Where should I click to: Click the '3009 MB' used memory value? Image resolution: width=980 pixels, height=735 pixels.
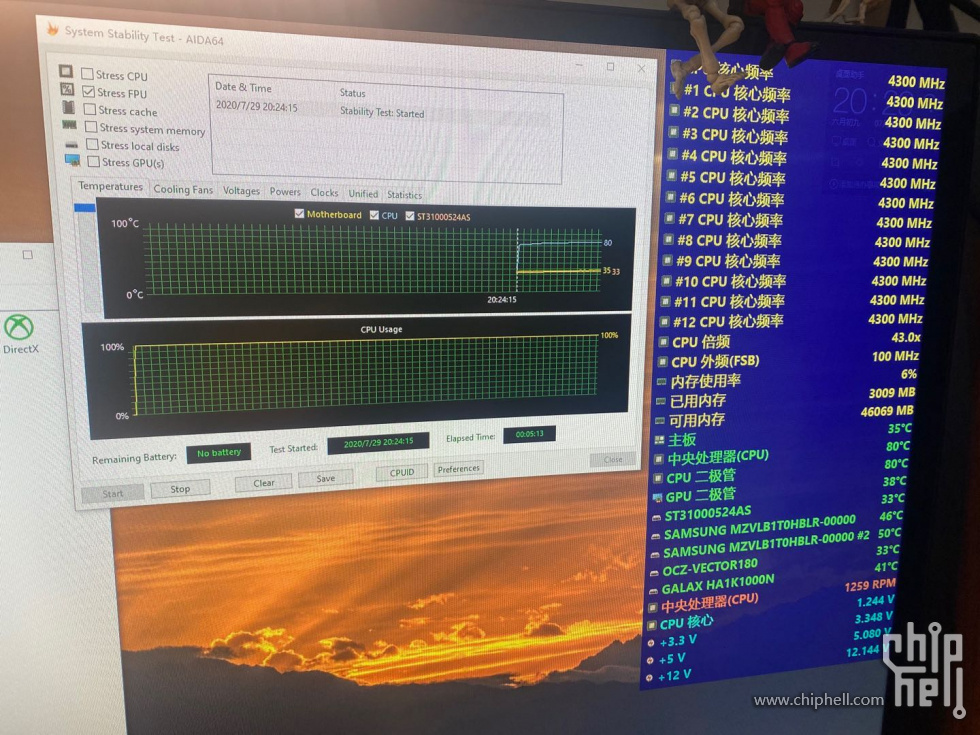click(892, 392)
